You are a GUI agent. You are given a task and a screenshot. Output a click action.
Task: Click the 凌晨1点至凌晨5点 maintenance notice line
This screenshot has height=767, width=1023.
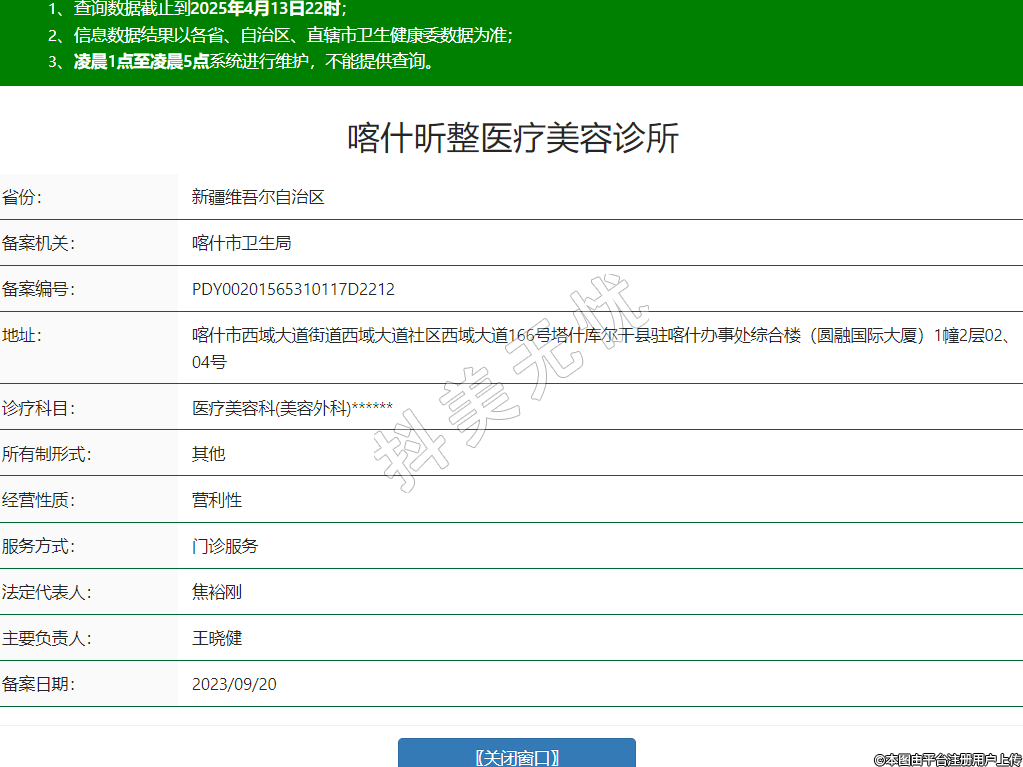[255, 62]
